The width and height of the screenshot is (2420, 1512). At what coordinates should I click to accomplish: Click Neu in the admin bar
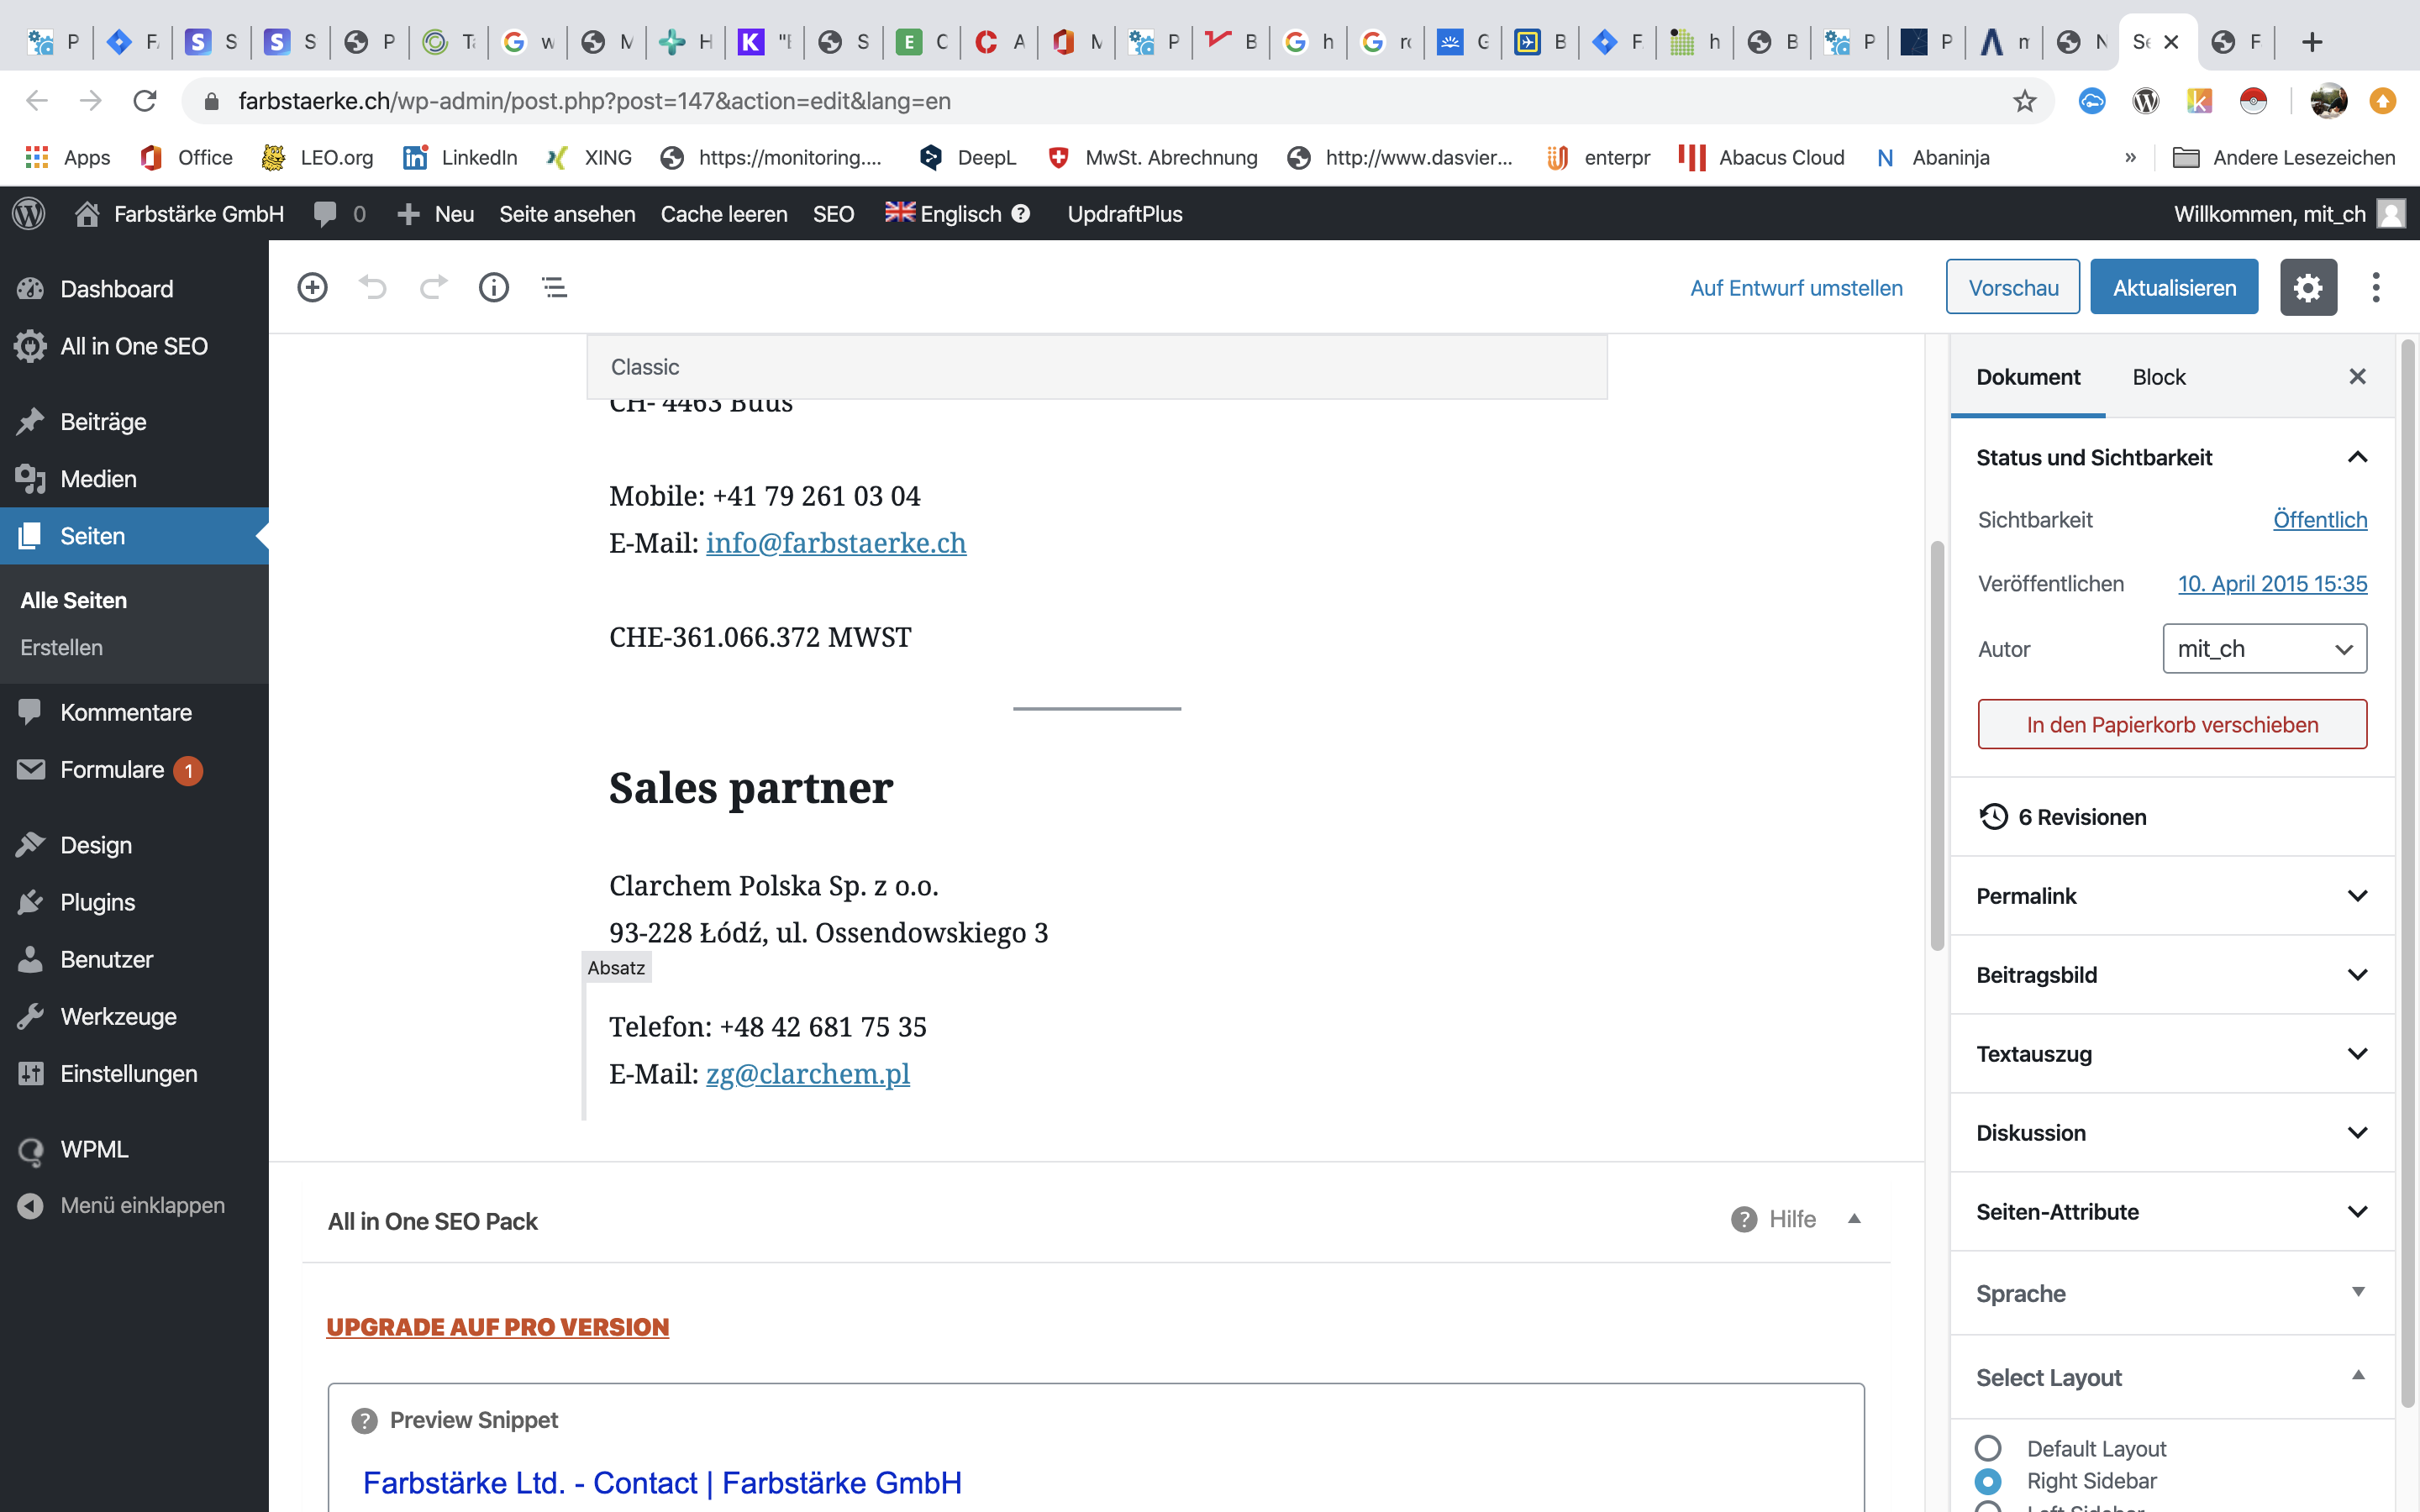point(436,214)
